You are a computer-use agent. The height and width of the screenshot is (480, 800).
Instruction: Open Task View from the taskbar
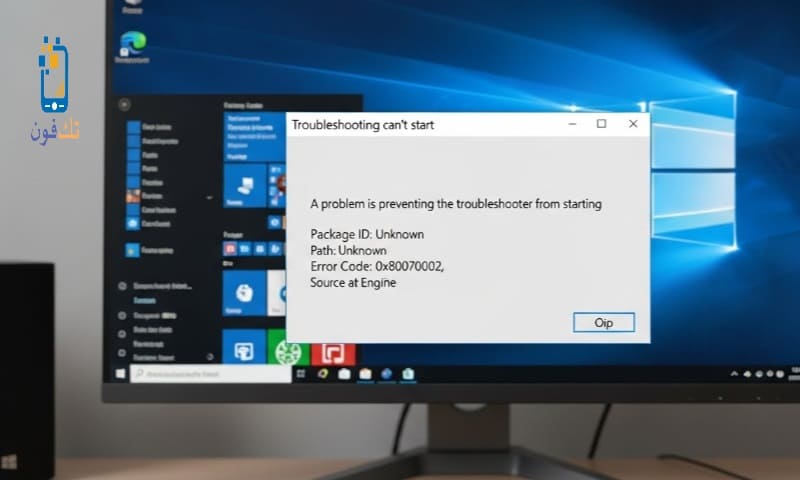(x=300, y=374)
